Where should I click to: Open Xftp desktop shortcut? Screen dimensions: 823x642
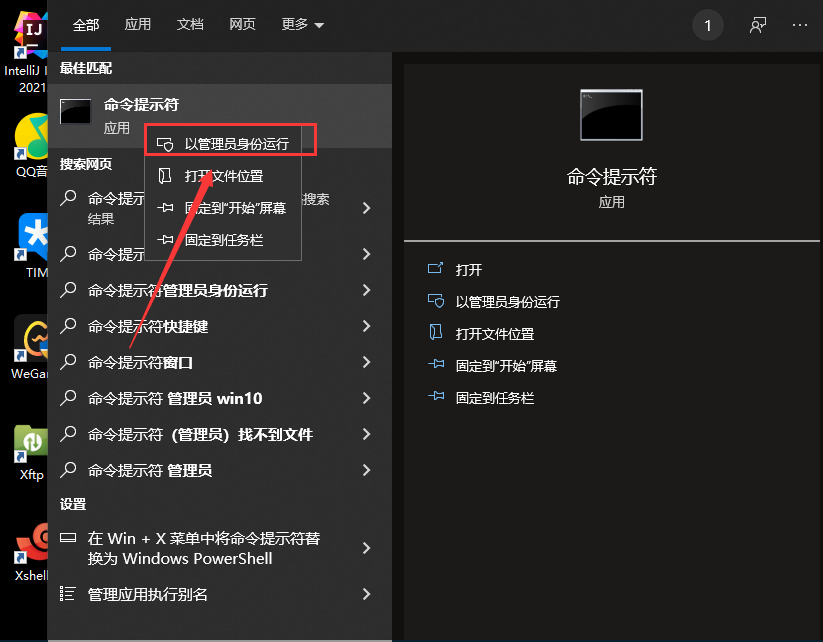tap(31, 452)
